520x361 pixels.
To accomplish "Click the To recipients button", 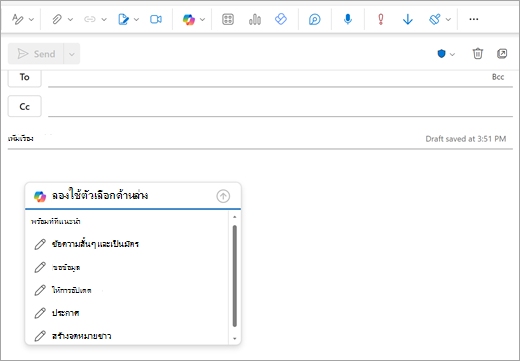I will (25, 78).
